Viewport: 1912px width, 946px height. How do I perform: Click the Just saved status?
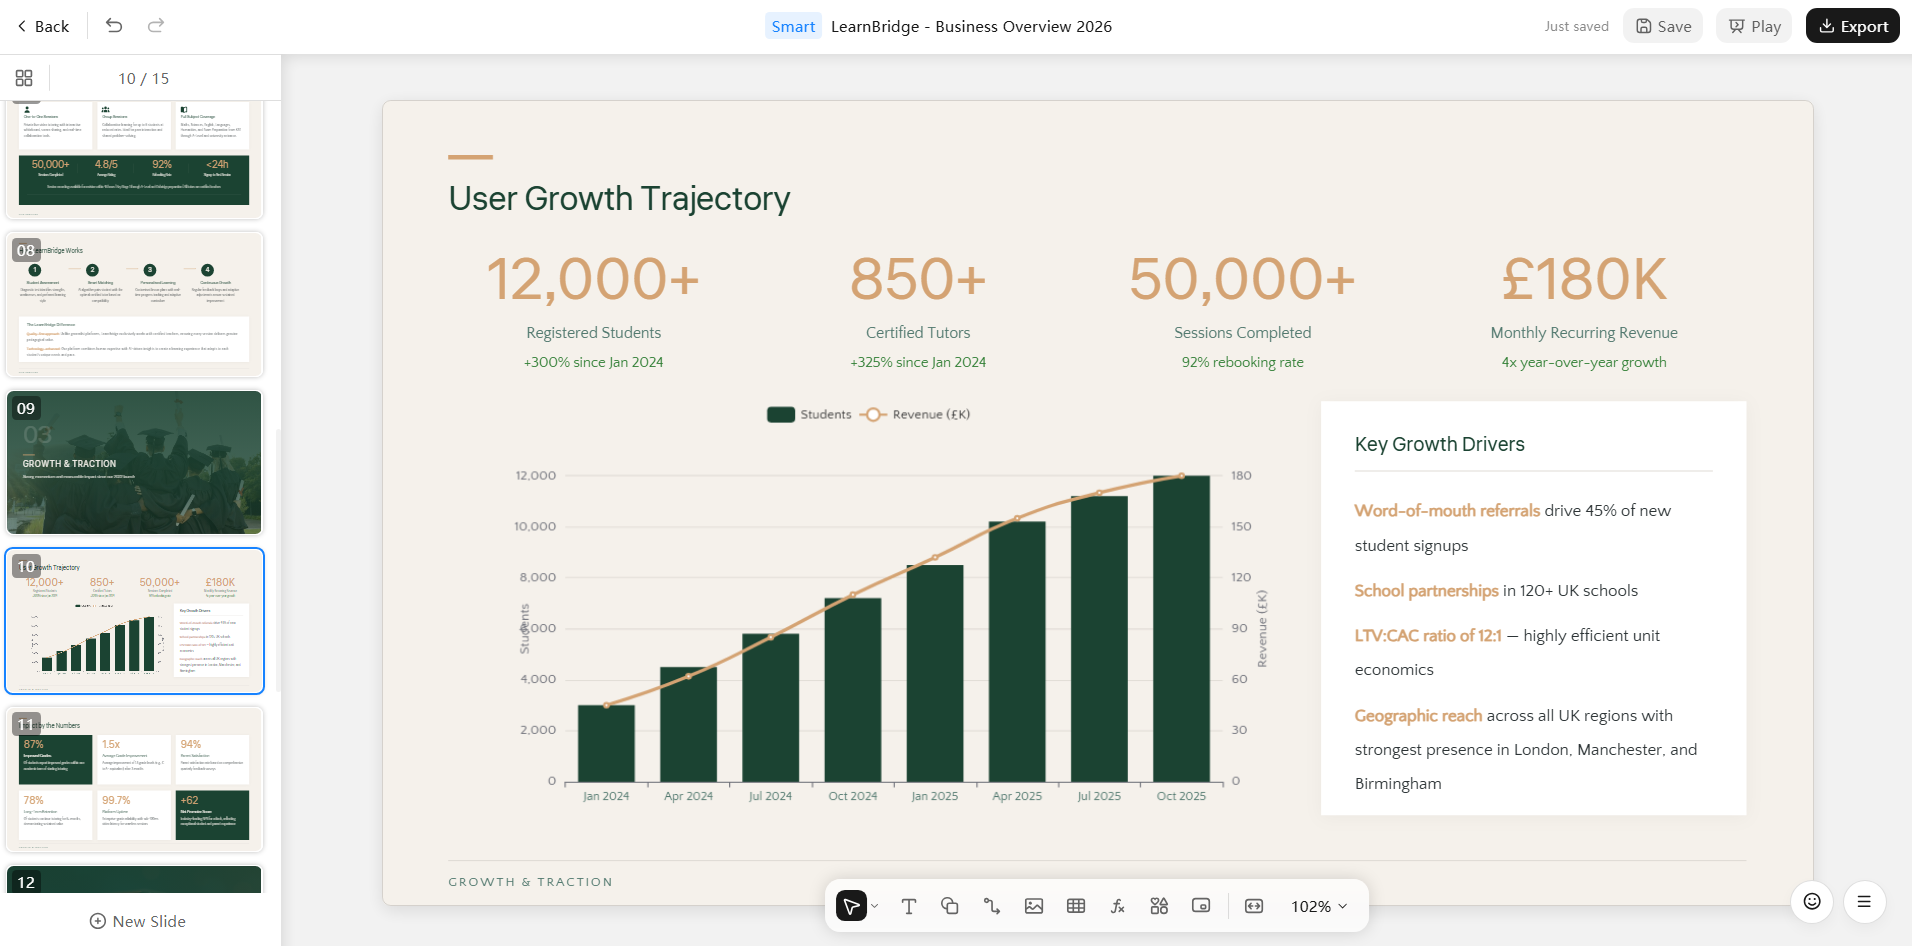tap(1576, 26)
